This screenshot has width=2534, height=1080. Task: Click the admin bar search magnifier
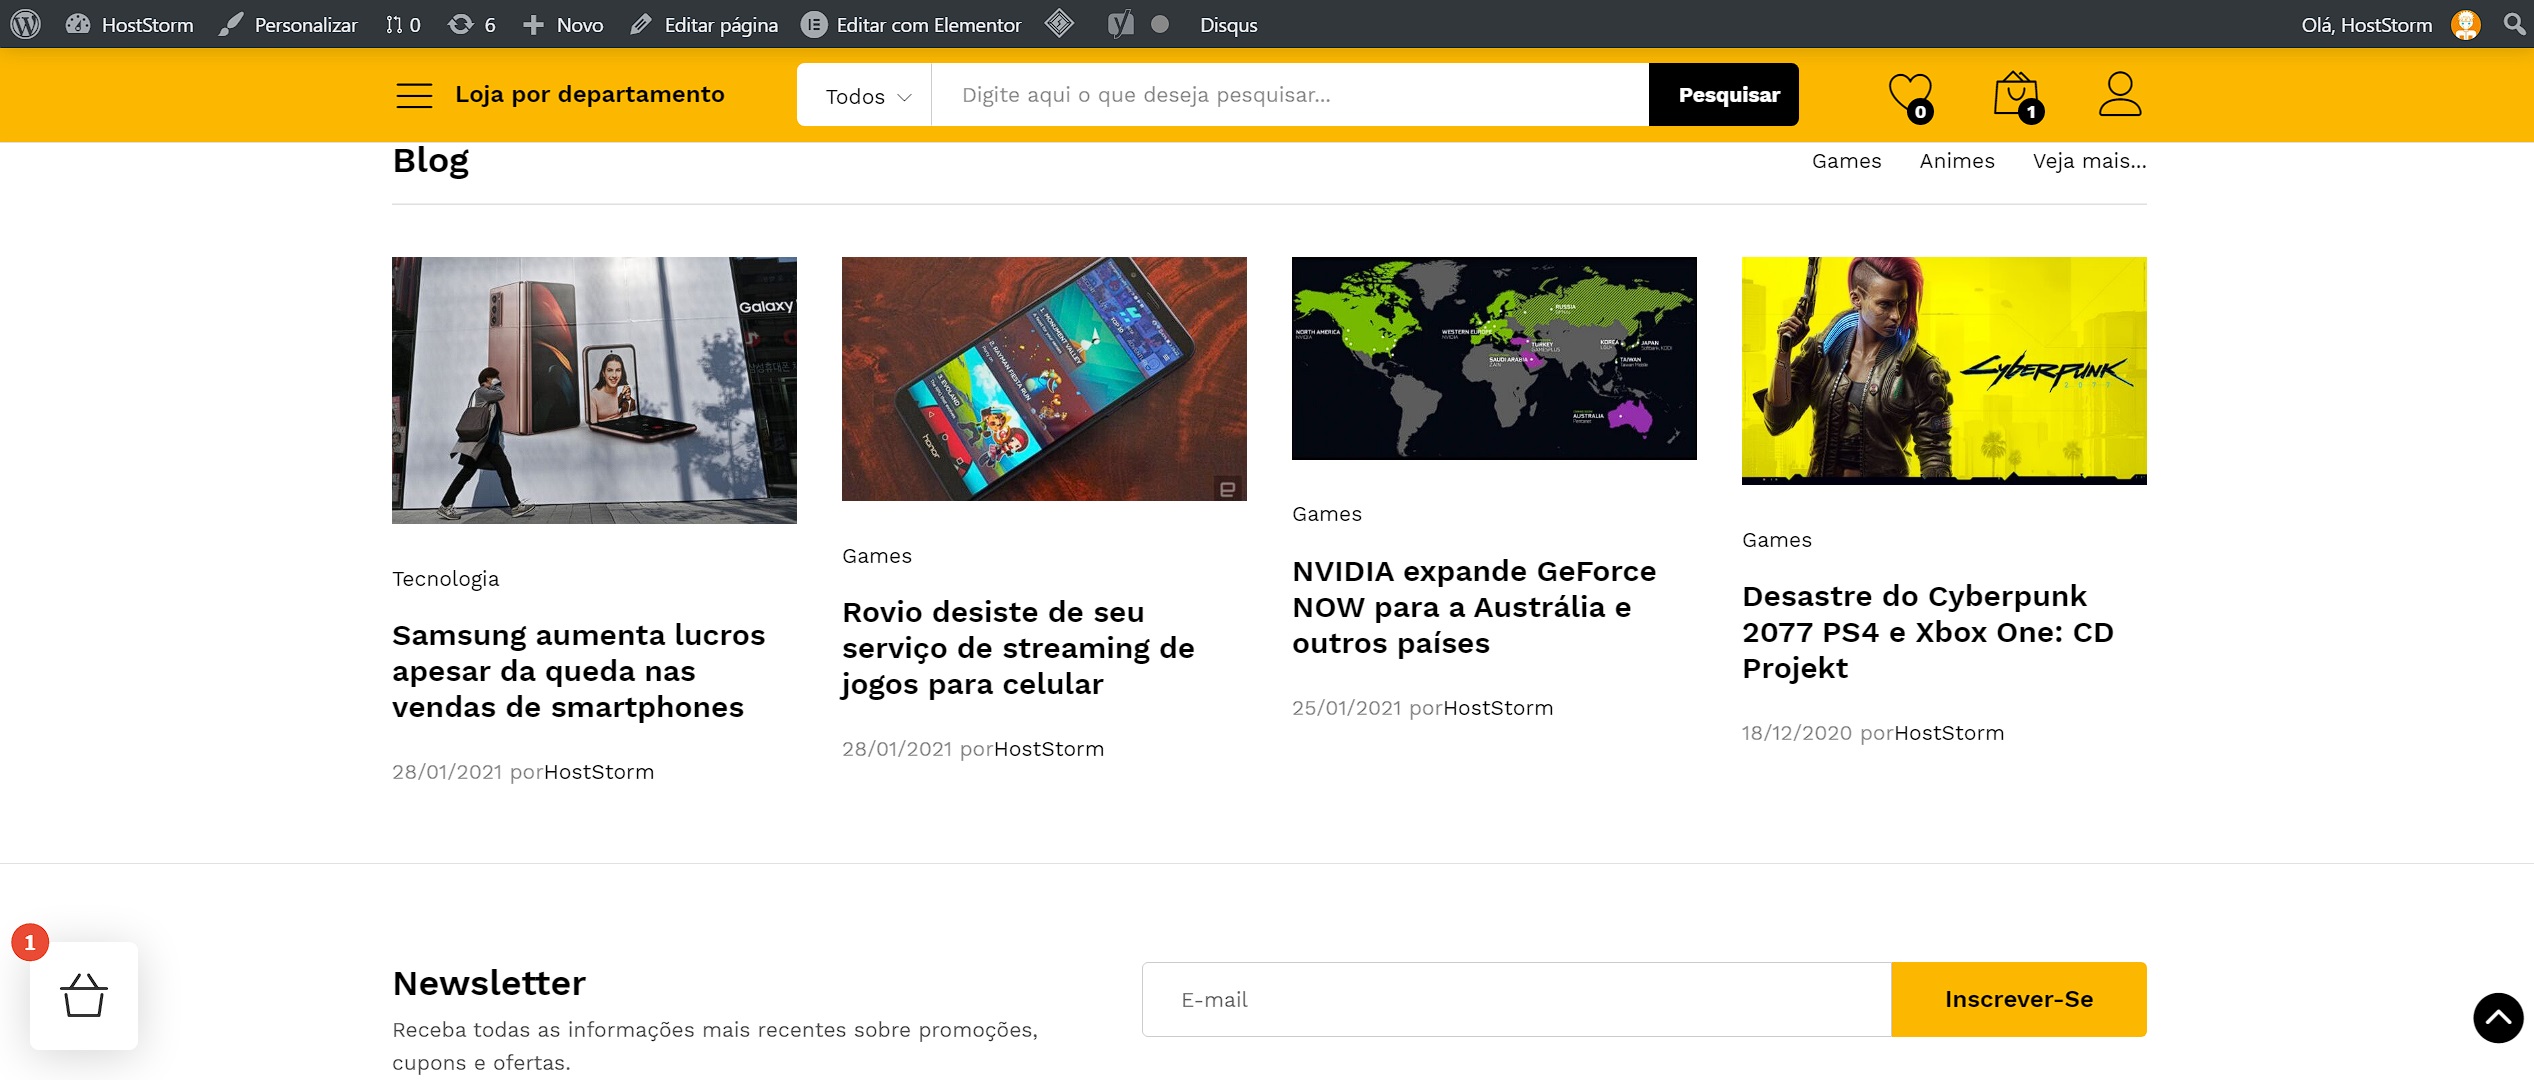[2514, 24]
